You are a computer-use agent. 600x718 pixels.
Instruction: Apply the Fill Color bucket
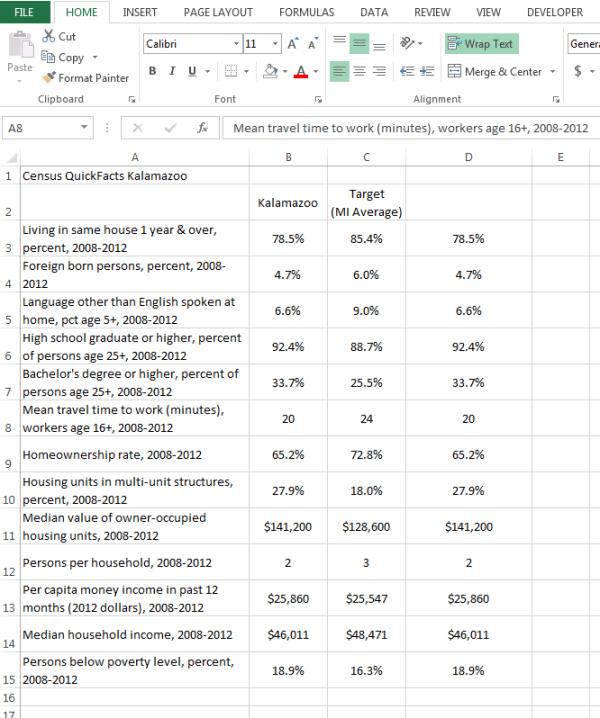tap(271, 71)
